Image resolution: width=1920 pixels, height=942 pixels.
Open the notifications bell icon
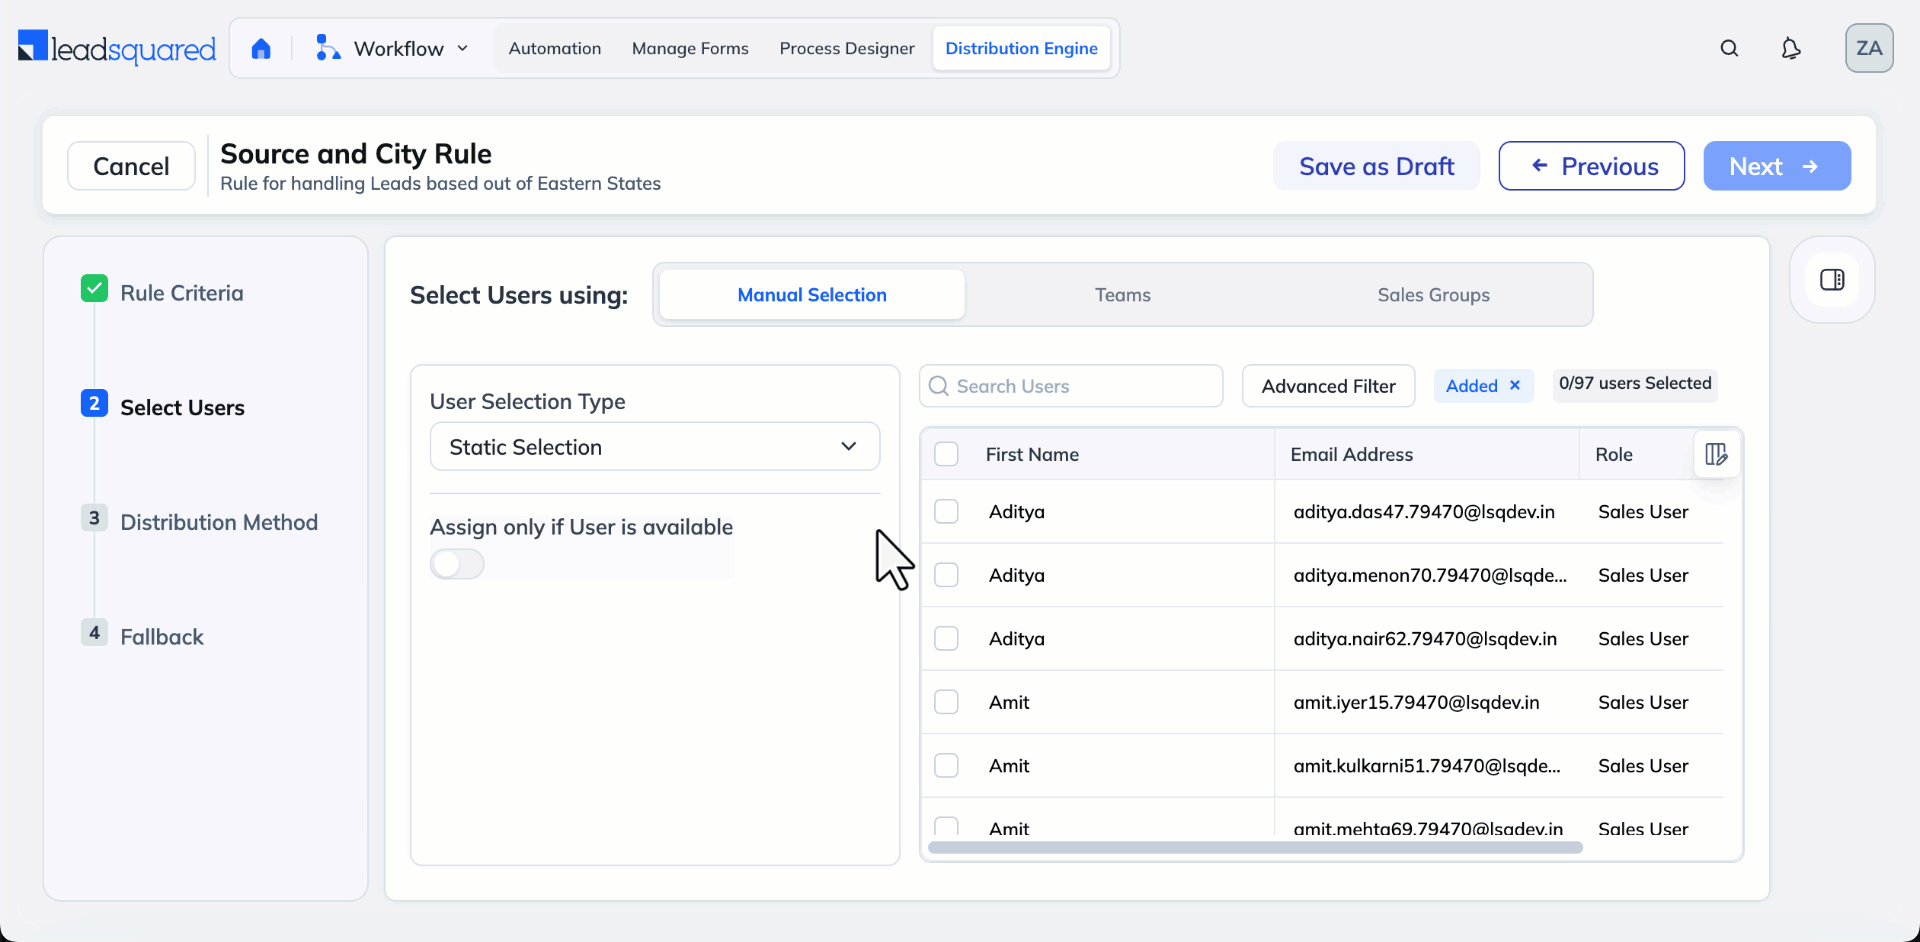coord(1791,48)
